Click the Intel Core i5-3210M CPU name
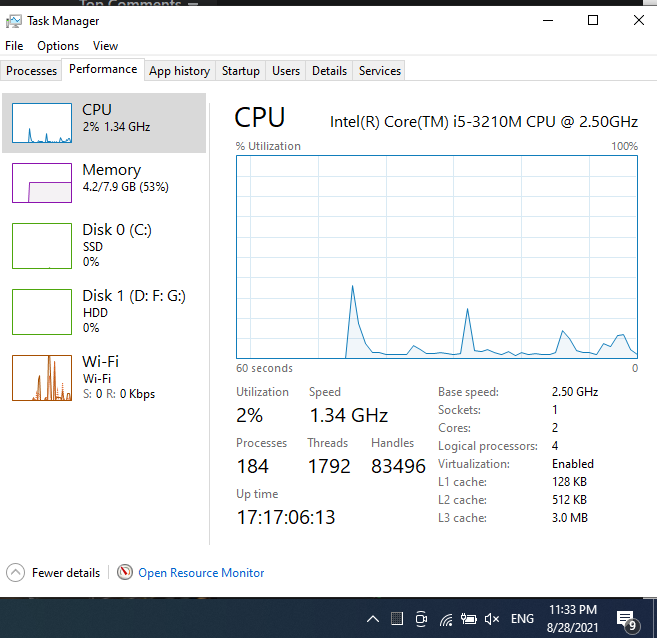The width and height of the screenshot is (657, 638). tap(484, 121)
